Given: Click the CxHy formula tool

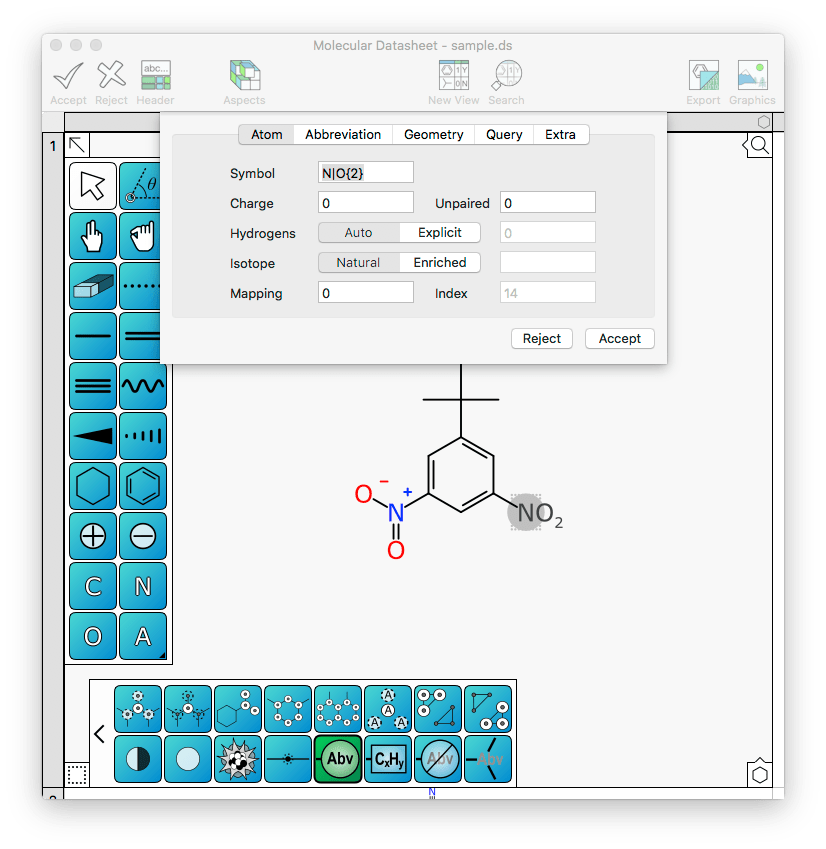Looking at the screenshot, I should (x=388, y=759).
